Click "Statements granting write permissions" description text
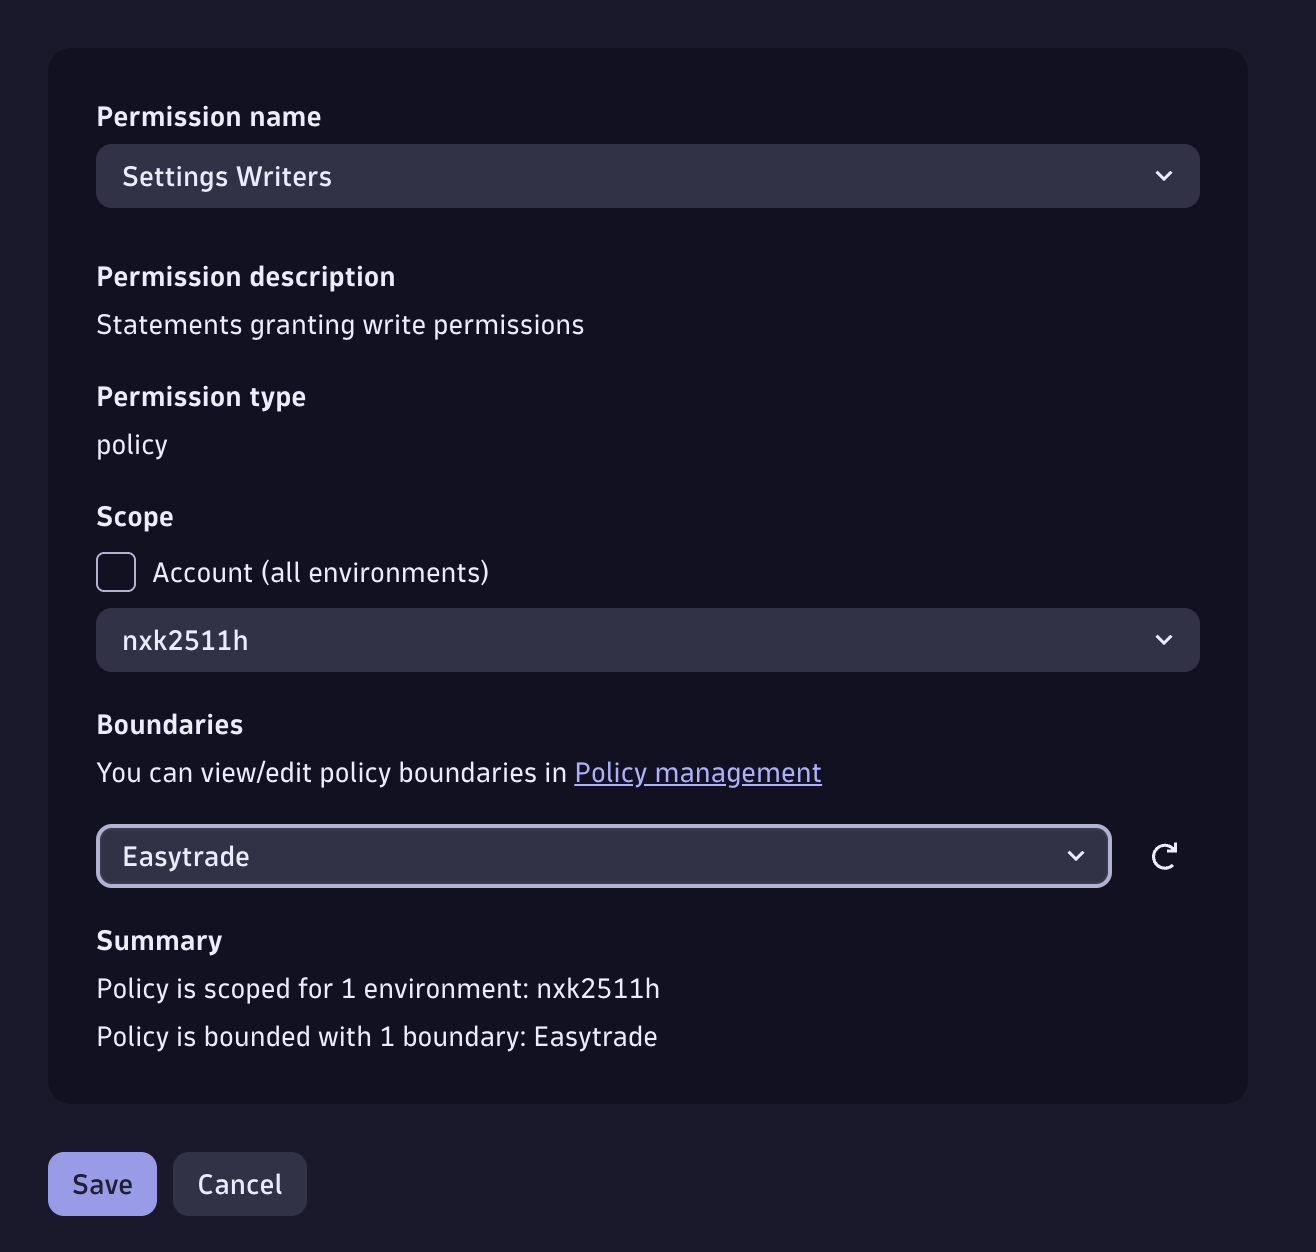The width and height of the screenshot is (1316, 1252). point(340,325)
